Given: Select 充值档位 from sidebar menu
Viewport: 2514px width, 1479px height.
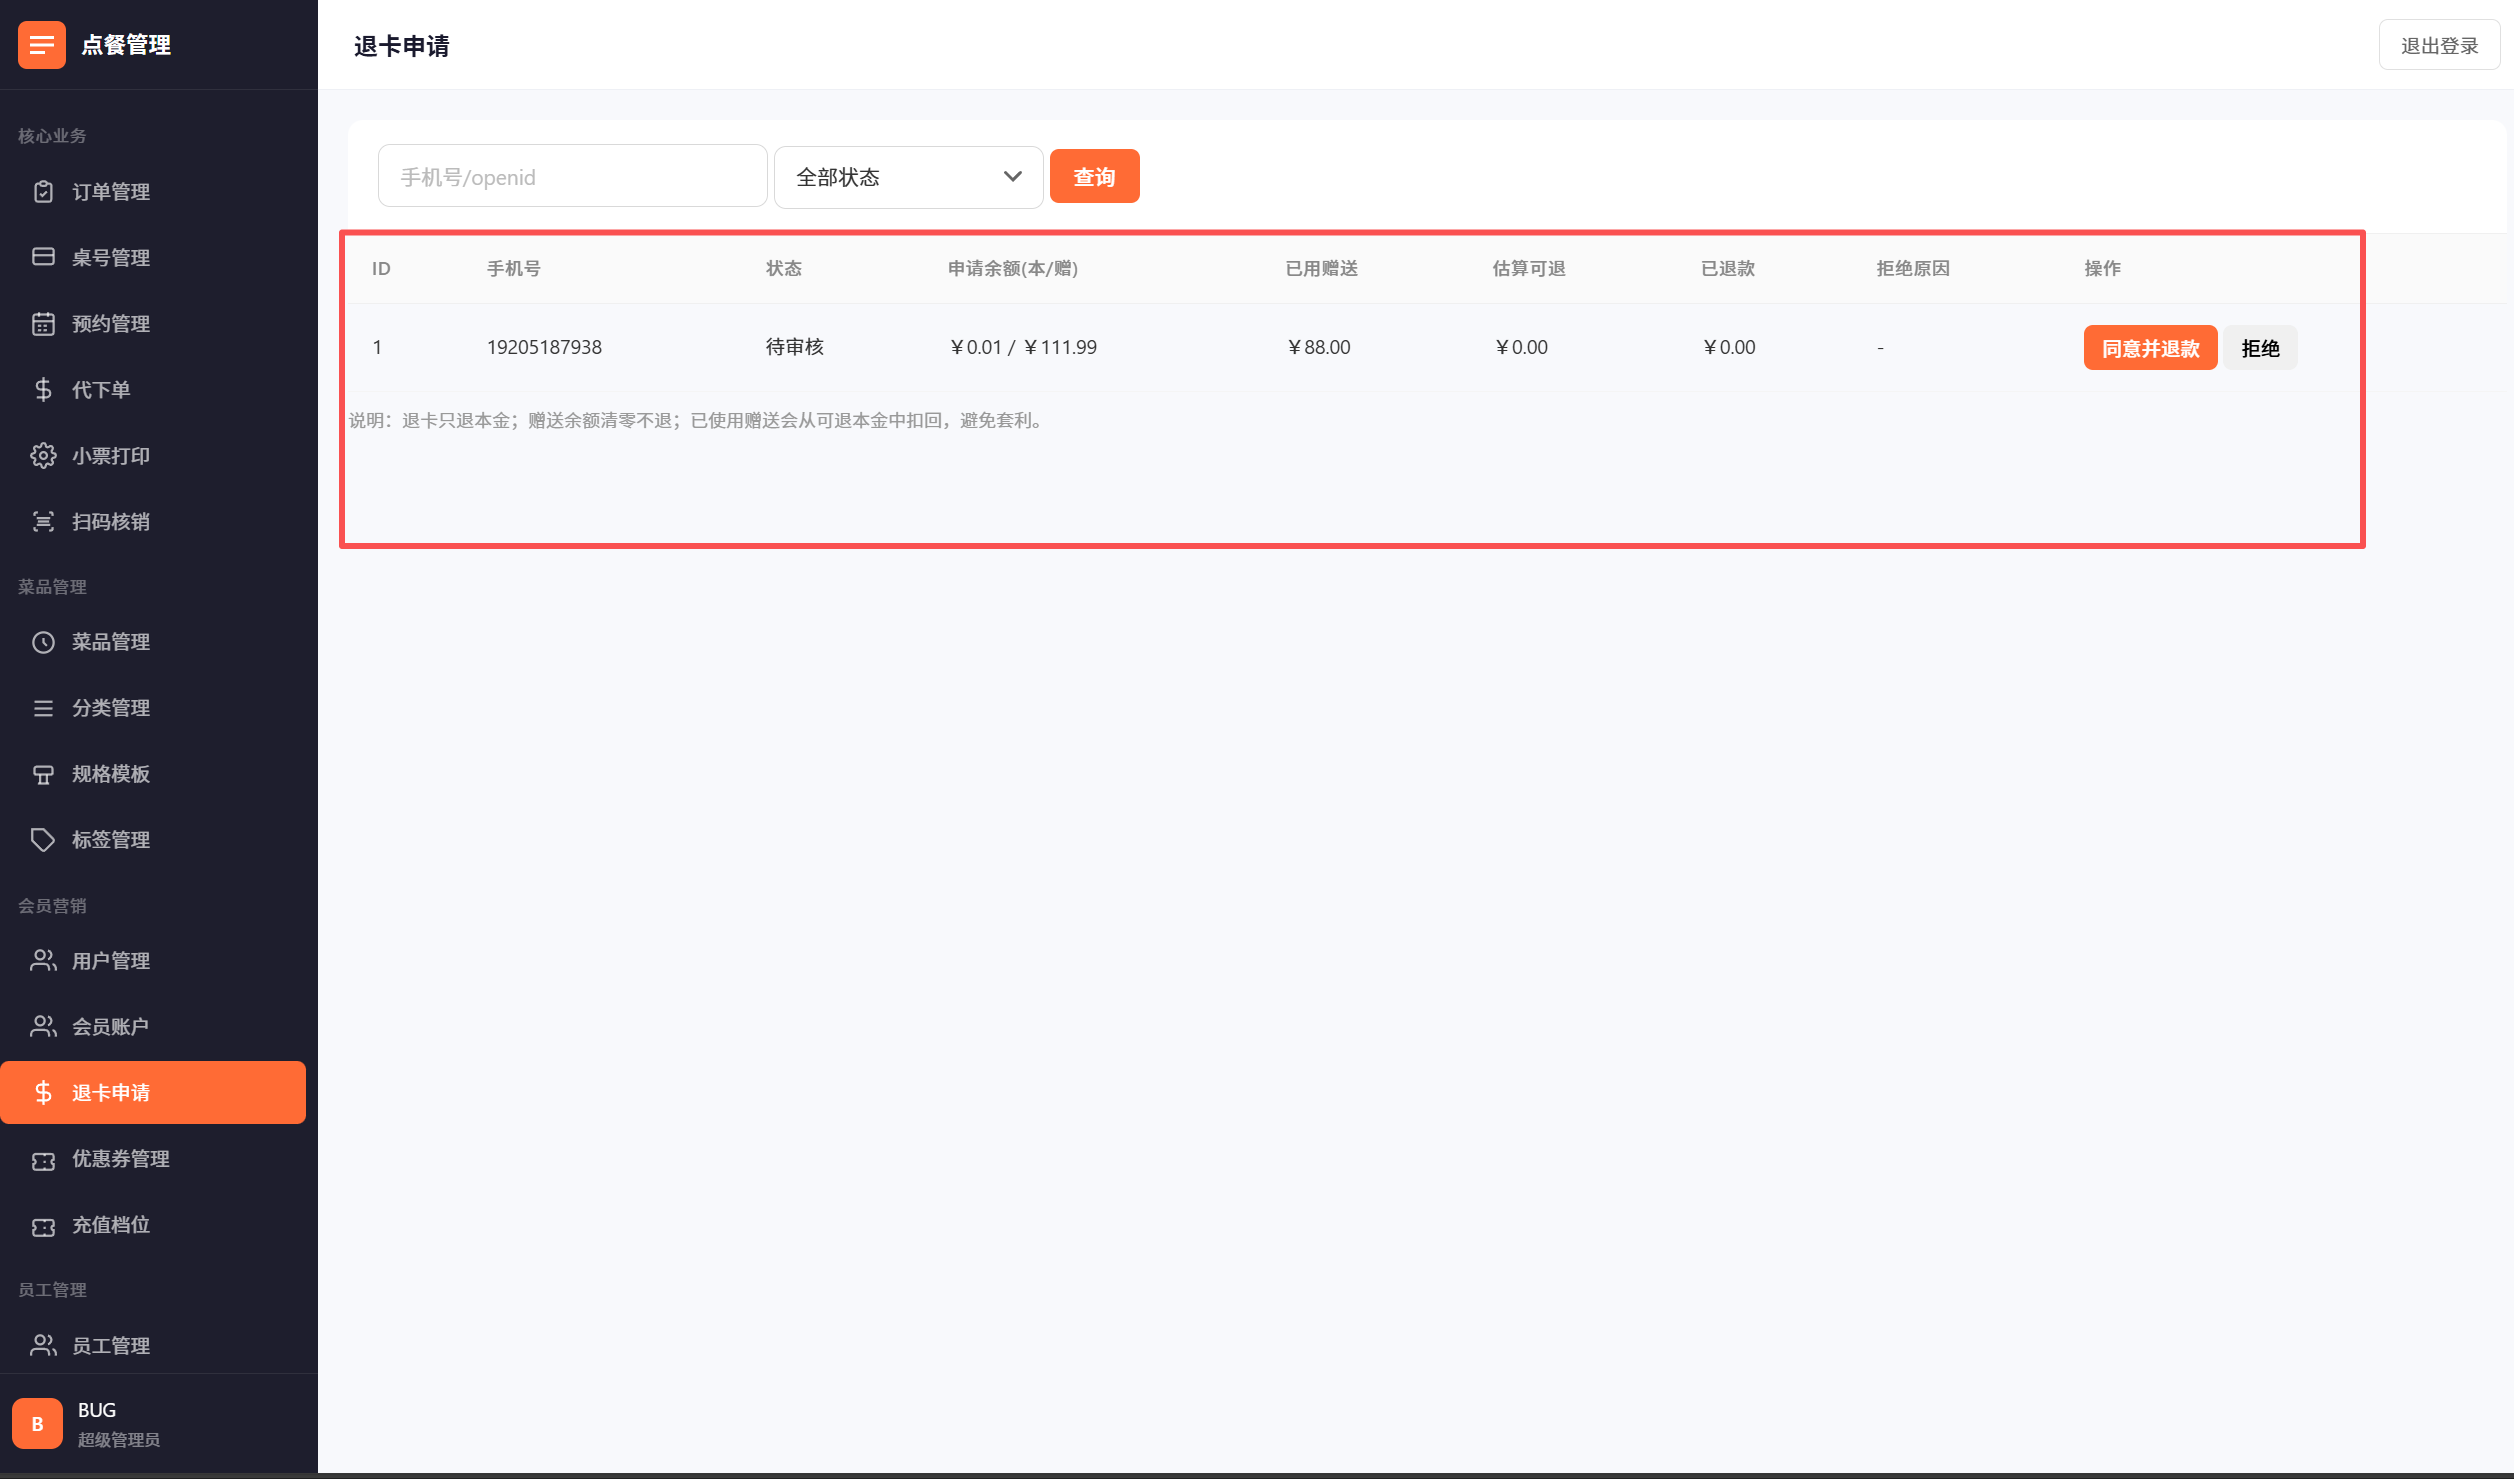Looking at the screenshot, I should 110,1224.
